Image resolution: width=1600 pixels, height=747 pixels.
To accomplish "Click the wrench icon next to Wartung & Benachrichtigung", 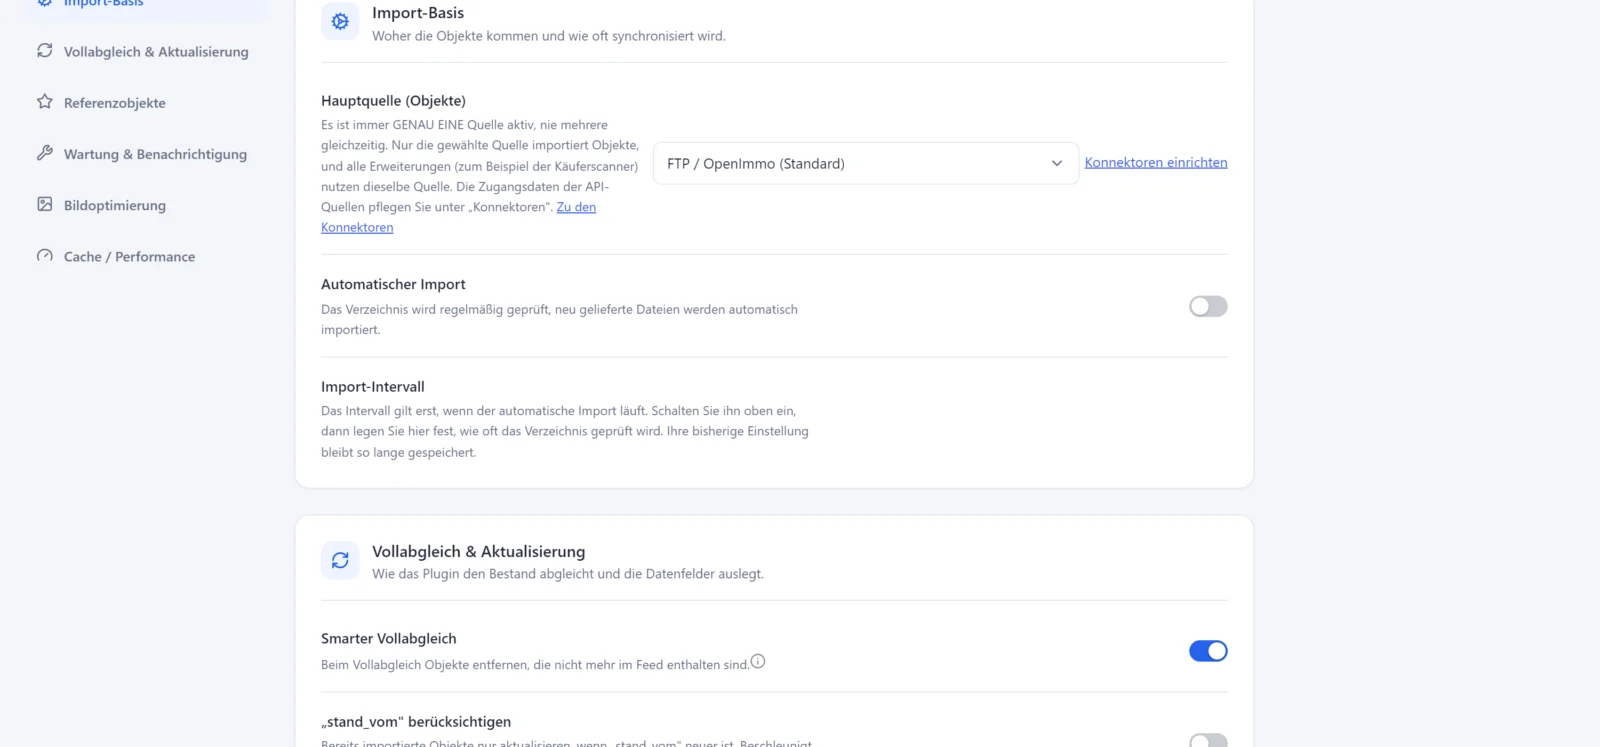I will (45, 153).
